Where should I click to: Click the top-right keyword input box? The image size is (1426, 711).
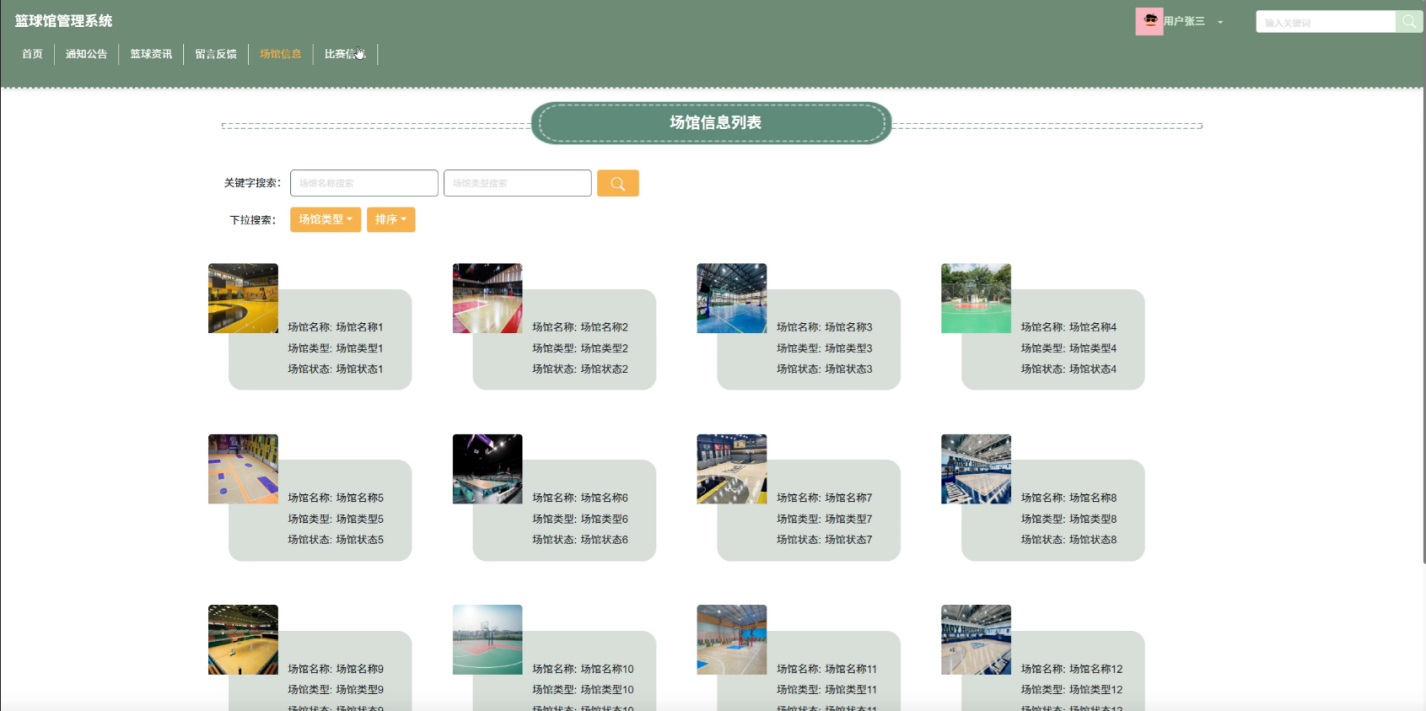click(1325, 22)
